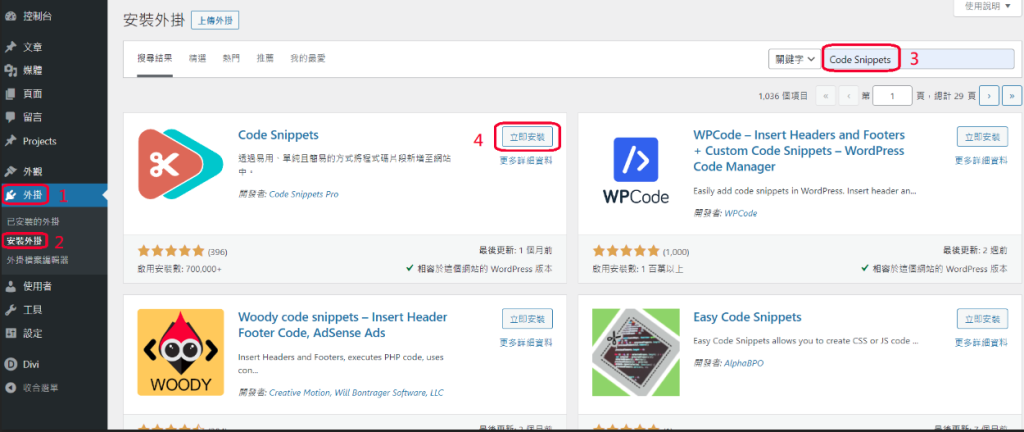This screenshot has width=1024, height=432.
Task: Open the WPCode developer link
Action: coord(741,213)
